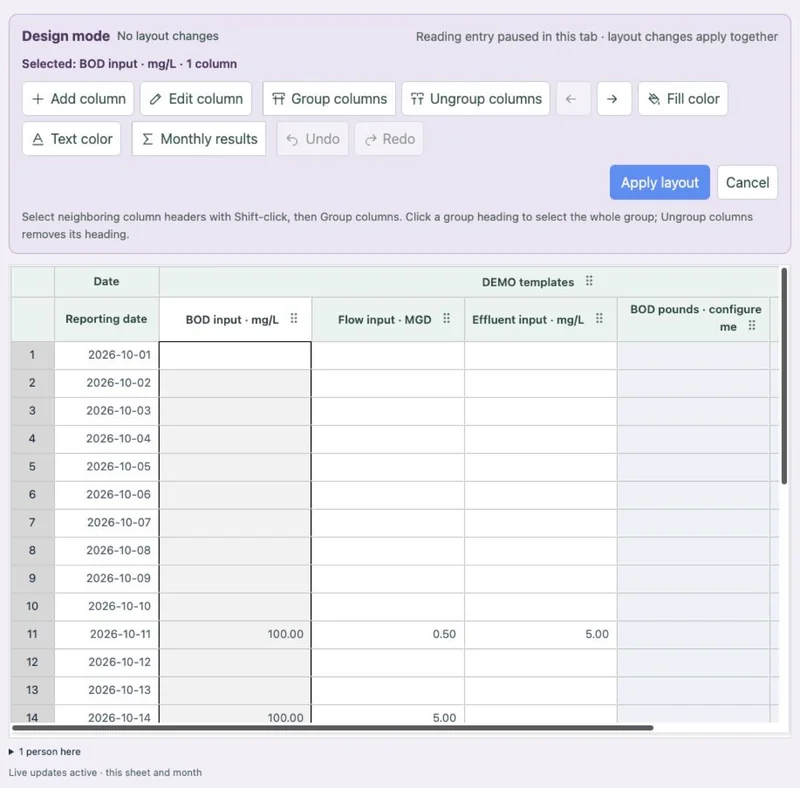Image resolution: width=800 pixels, height=788 pixels.
Task: Click drag handle of Flow input column
Action: (x=446, y=319)
